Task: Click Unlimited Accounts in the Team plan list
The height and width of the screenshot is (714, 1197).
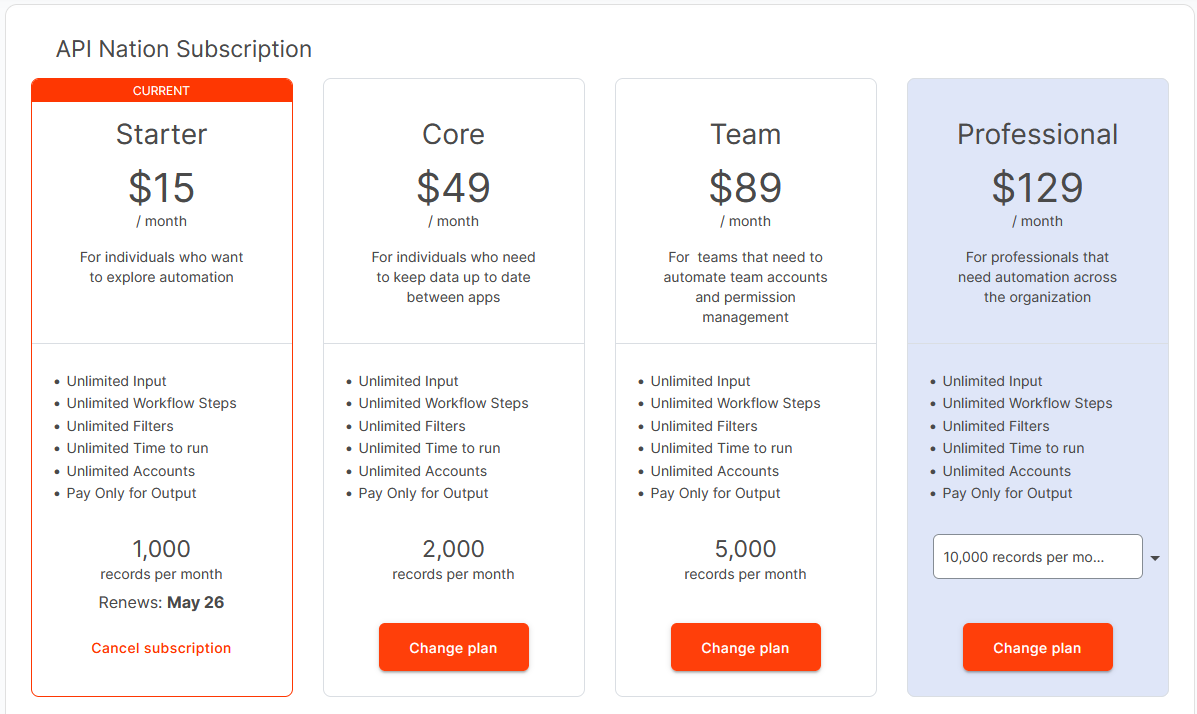Action: click(714, 470)
